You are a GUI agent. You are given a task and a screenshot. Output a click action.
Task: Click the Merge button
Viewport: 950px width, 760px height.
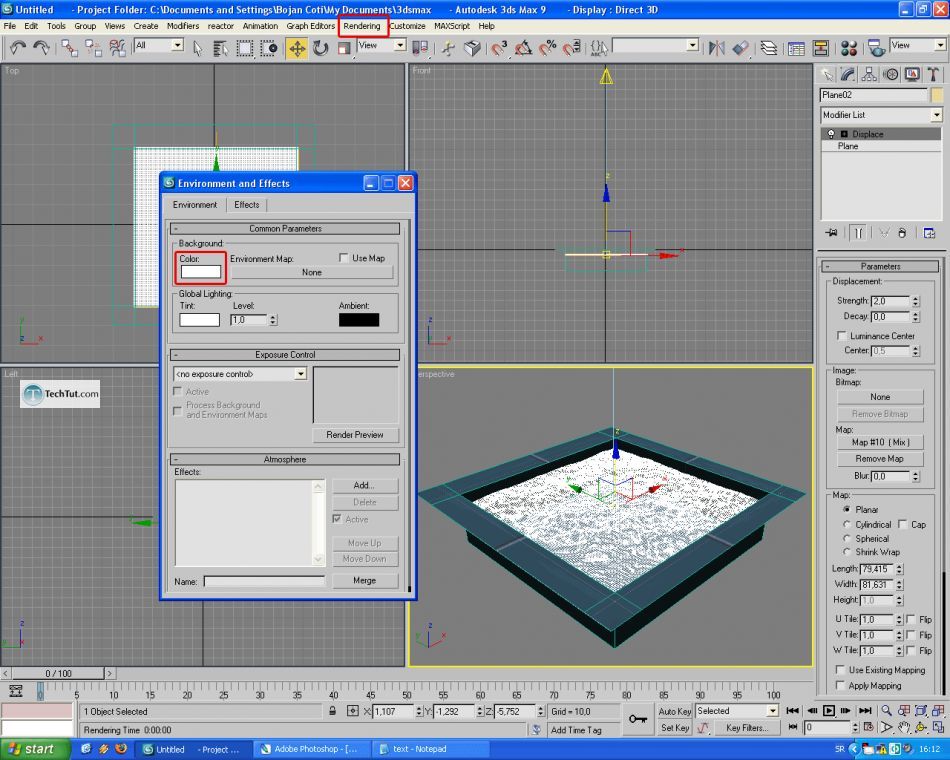364,581
